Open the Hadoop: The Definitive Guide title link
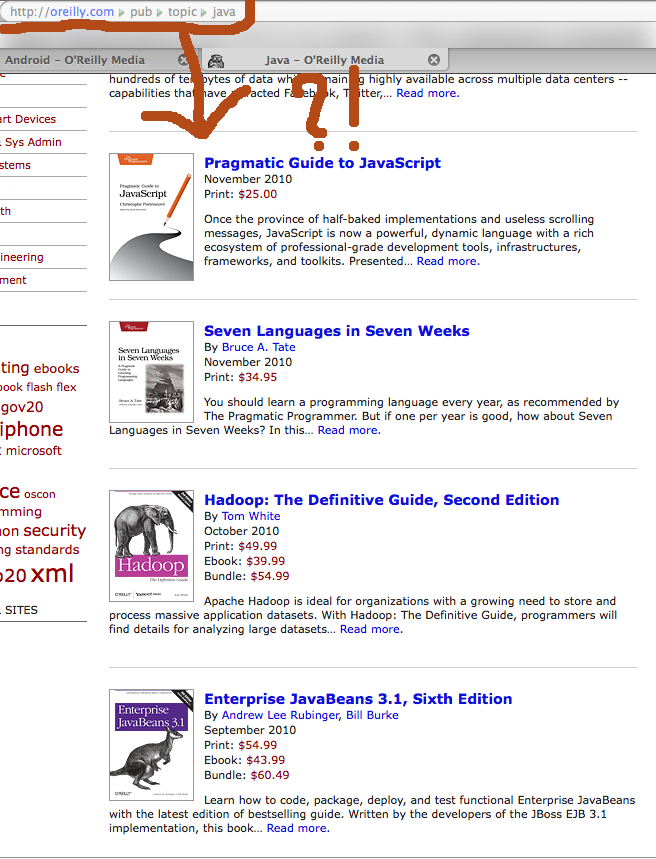 pos(381,500)
